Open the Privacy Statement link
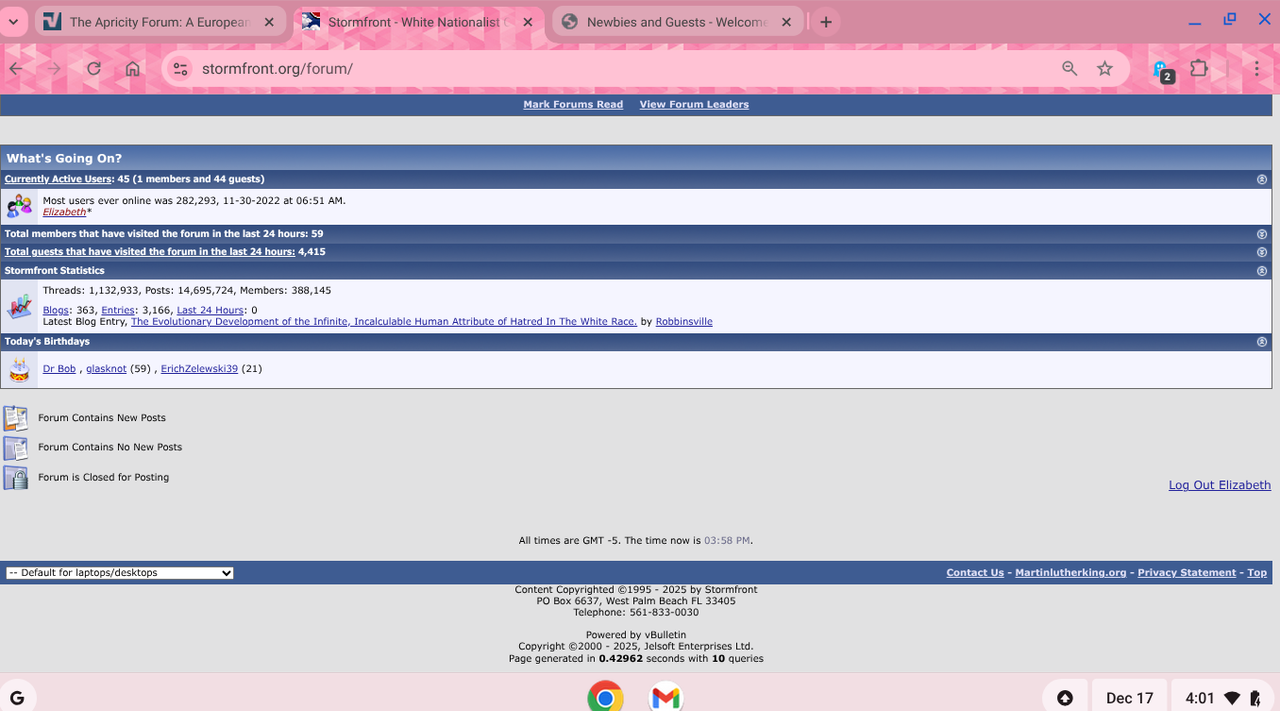 click(x=1187, y=573)
